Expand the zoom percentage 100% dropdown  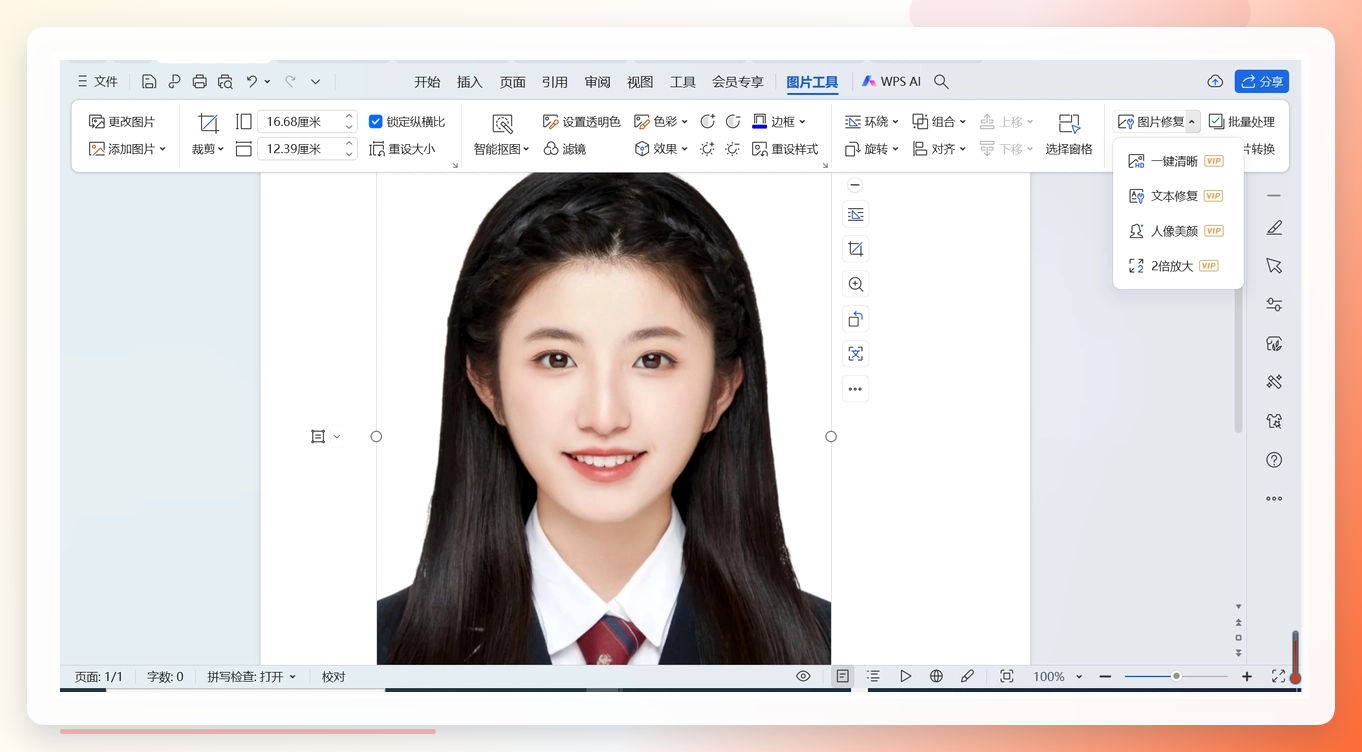[1058, 677]
